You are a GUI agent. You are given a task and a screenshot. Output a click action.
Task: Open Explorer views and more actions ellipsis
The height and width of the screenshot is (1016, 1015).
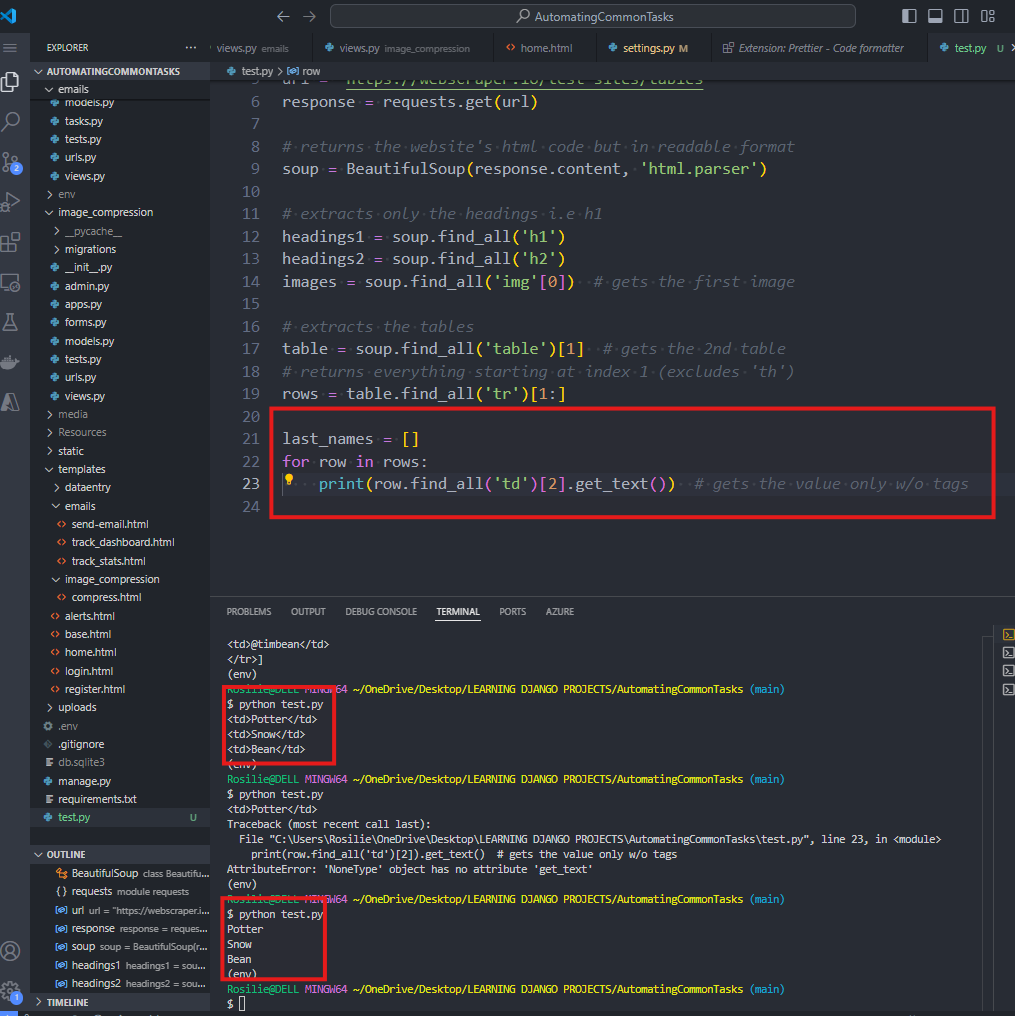tap(191, 47)
